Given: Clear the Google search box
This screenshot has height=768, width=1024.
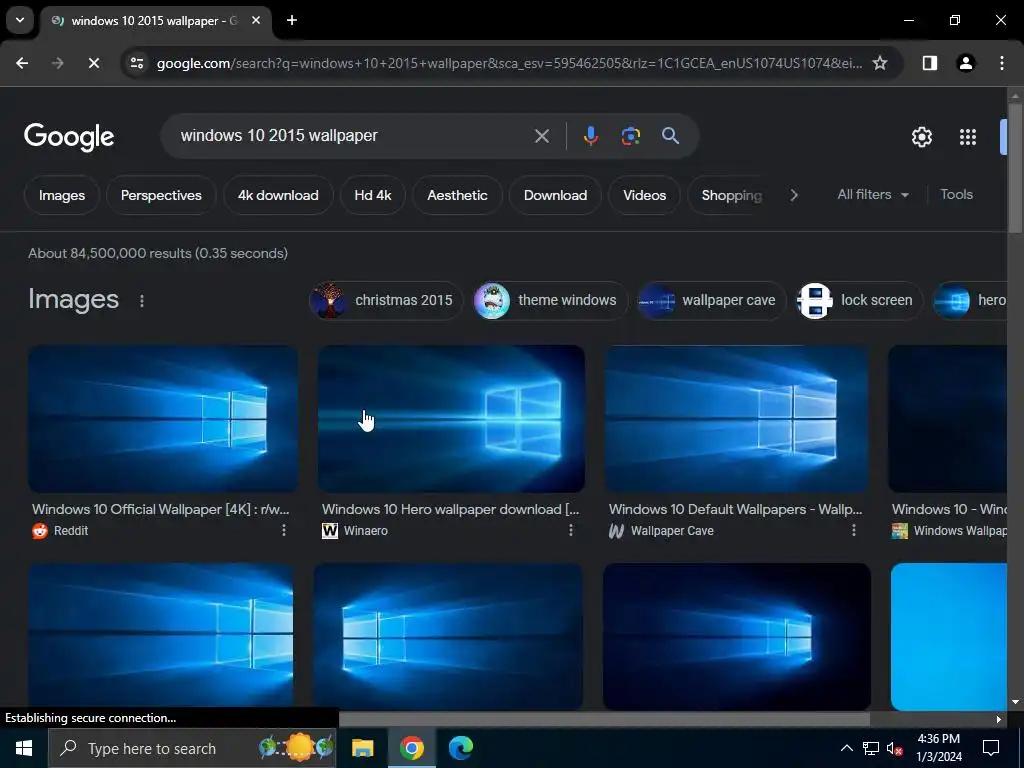Looking at the screenshot, I should point(541,136).
